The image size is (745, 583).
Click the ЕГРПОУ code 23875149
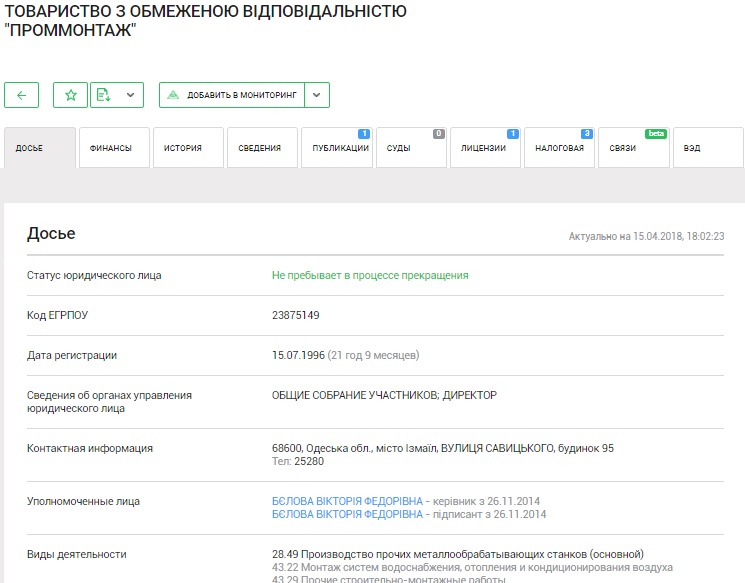tap(296, 315)
